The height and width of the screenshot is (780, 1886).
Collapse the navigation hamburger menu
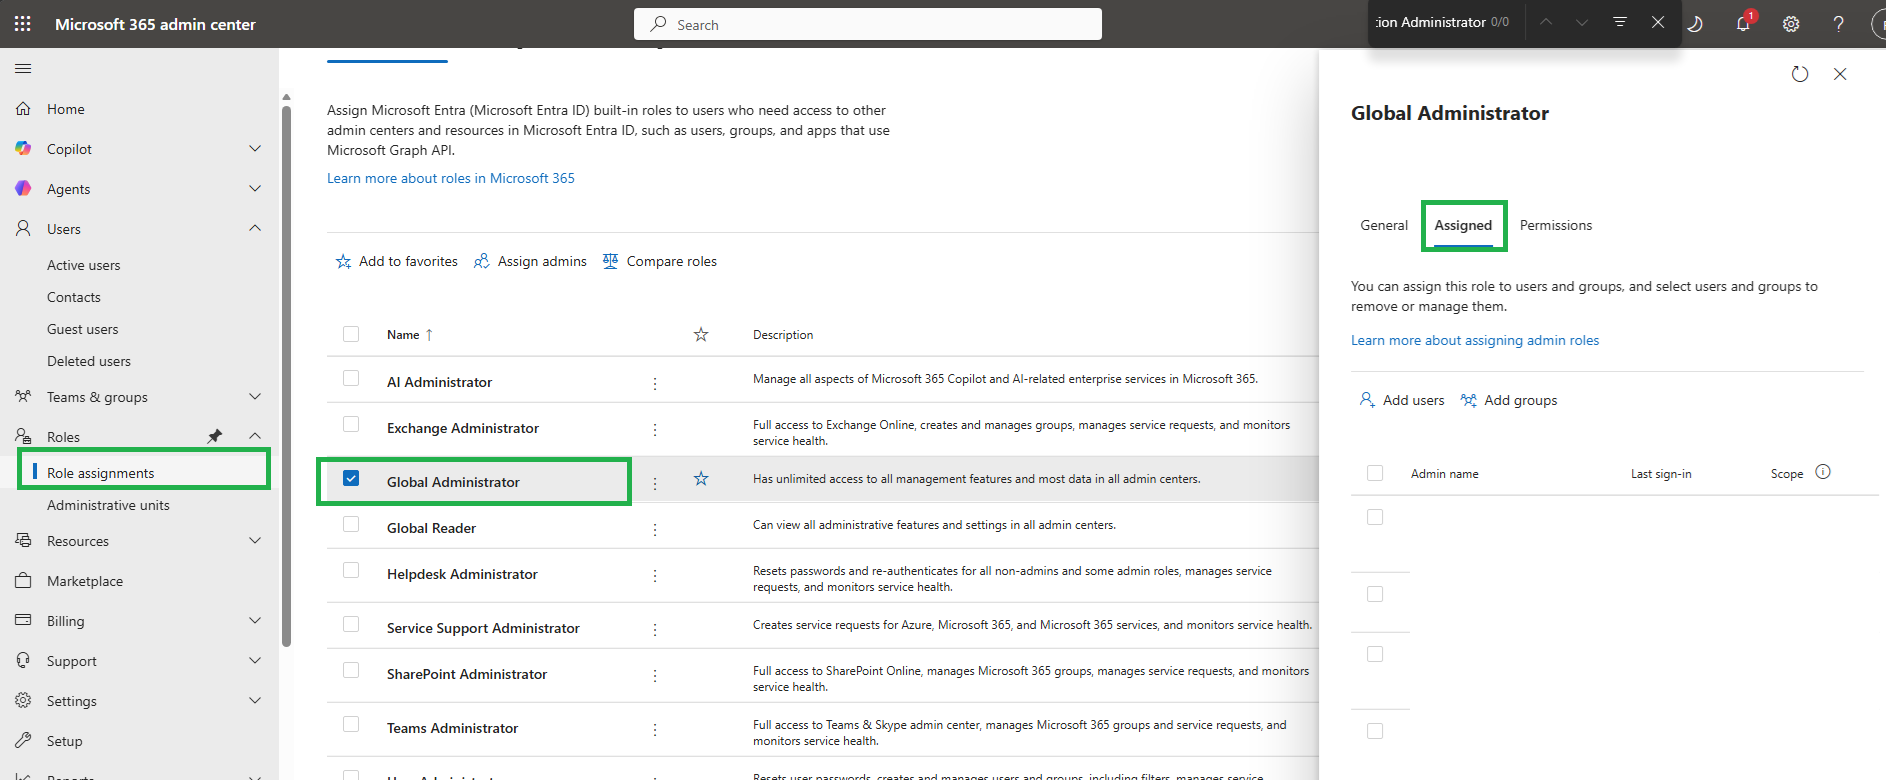point(23,69)
